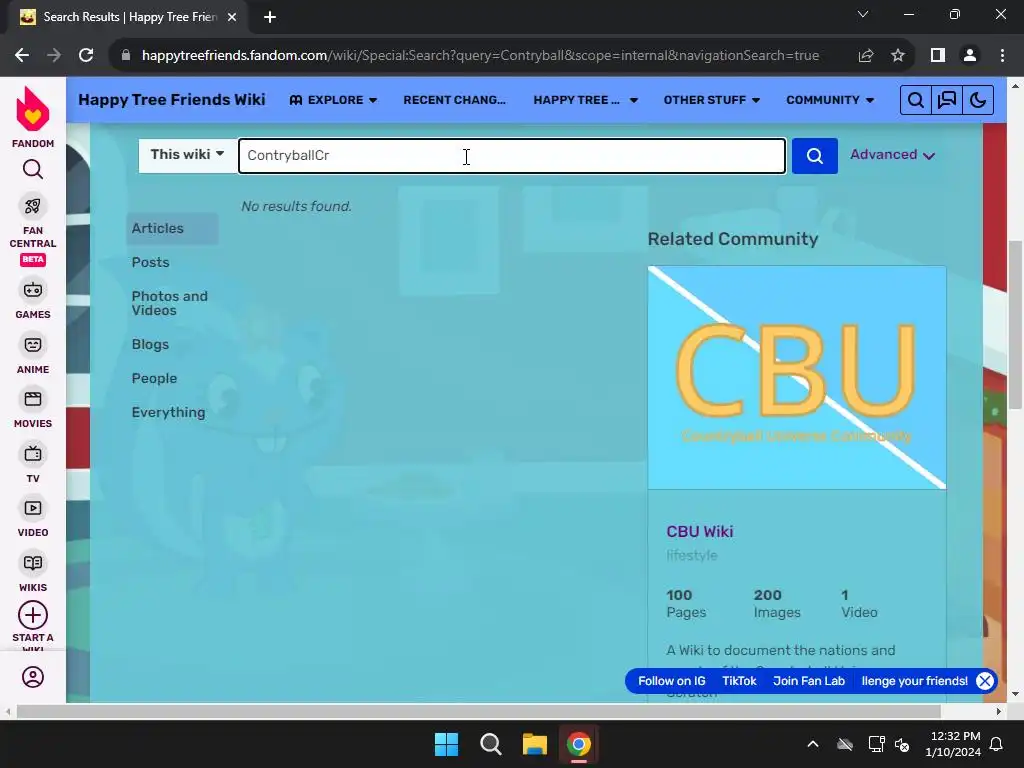Expand the Happy Tree... menu
The height and width of the screenshot is (768, 1024).
tap(585, 100)
